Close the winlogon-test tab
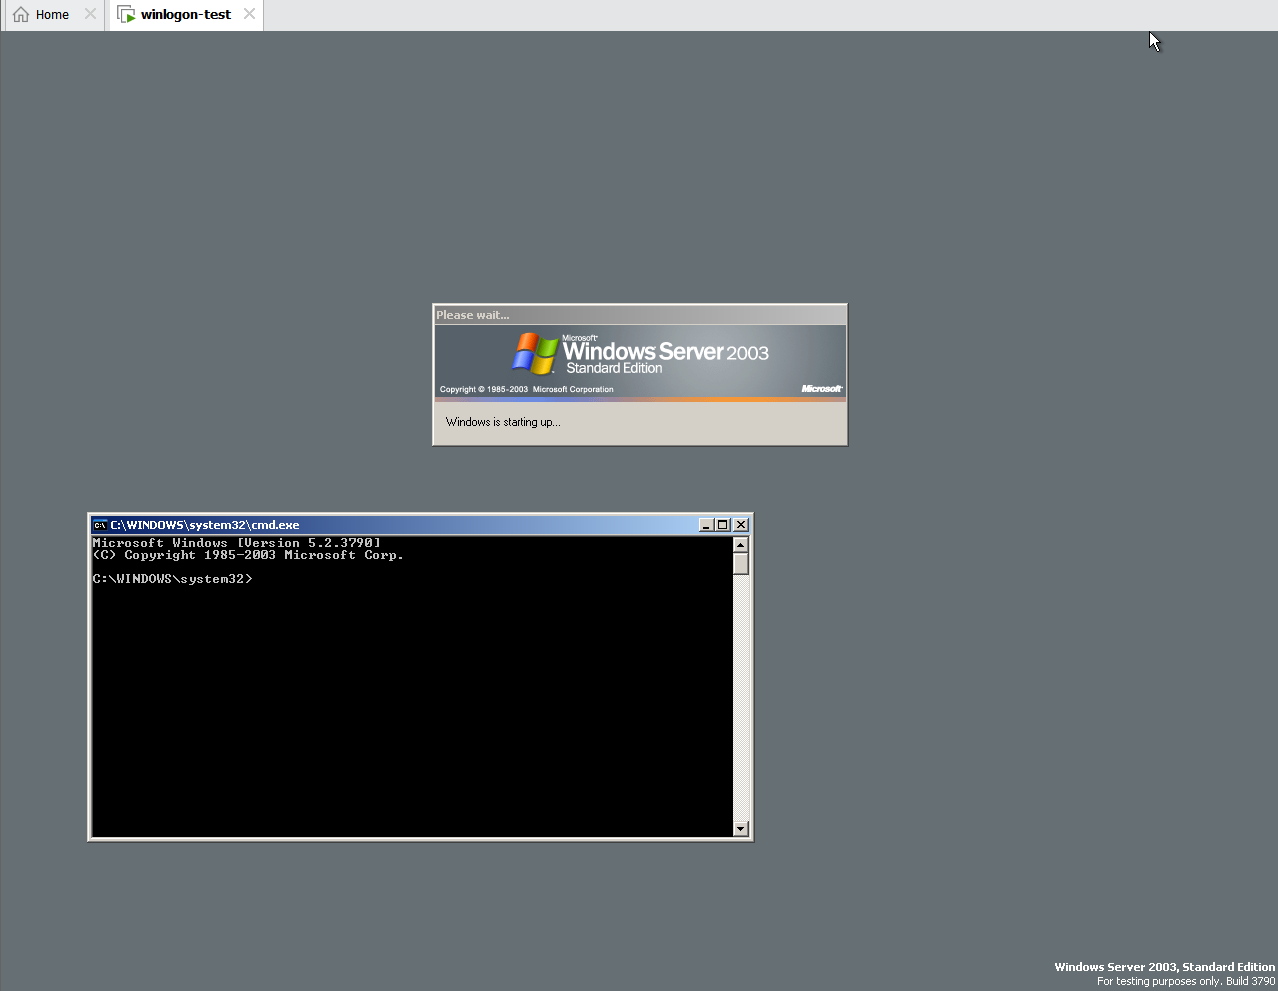The height and width of the screenshot is (991, 1278). point(249,14)
